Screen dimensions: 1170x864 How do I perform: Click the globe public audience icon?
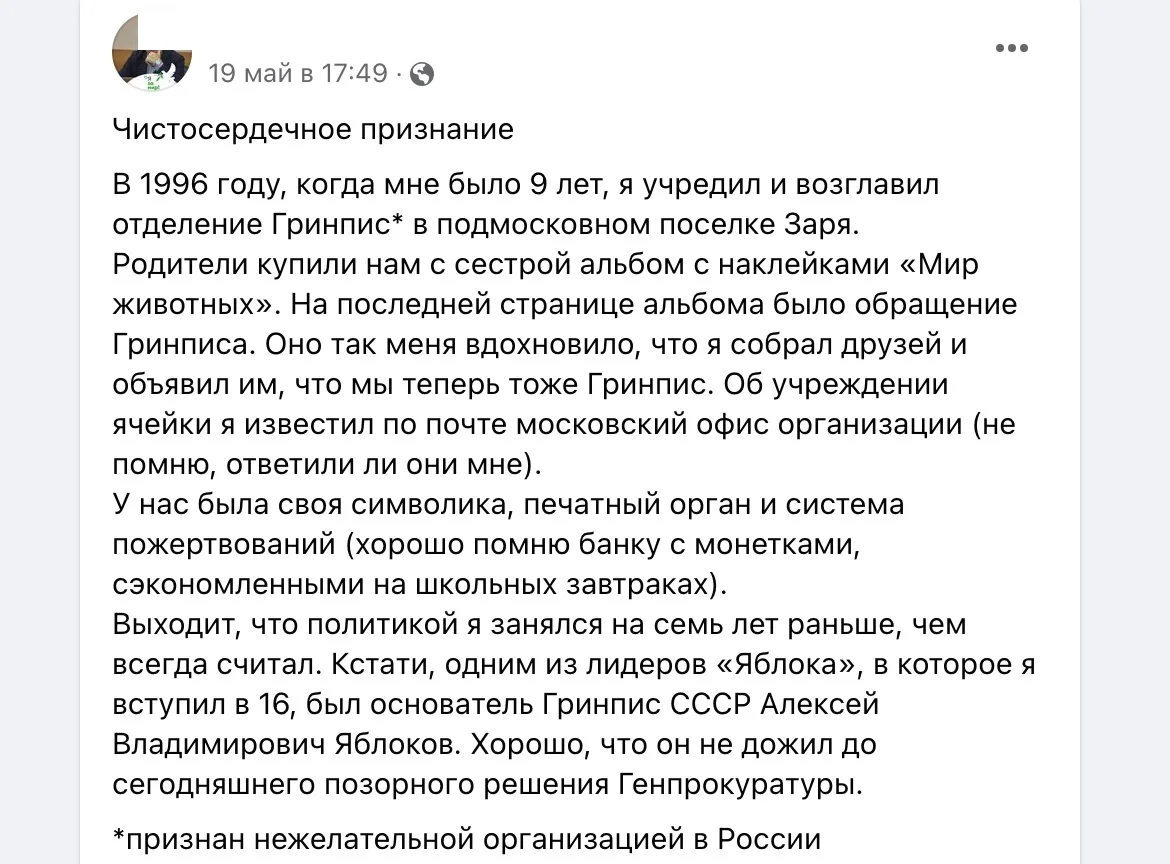click(422, 74)
